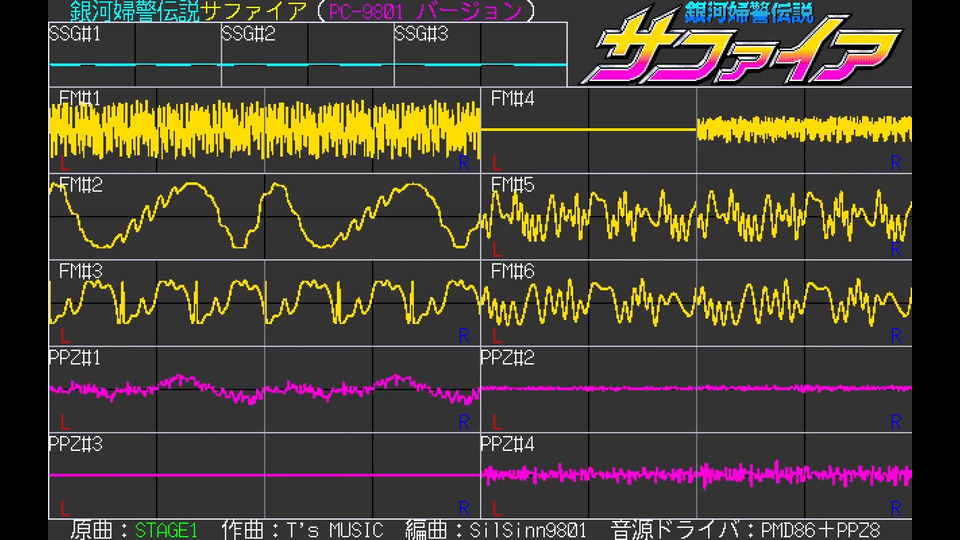
Task: Click the SSG#2 channel label
Action: 248,34
